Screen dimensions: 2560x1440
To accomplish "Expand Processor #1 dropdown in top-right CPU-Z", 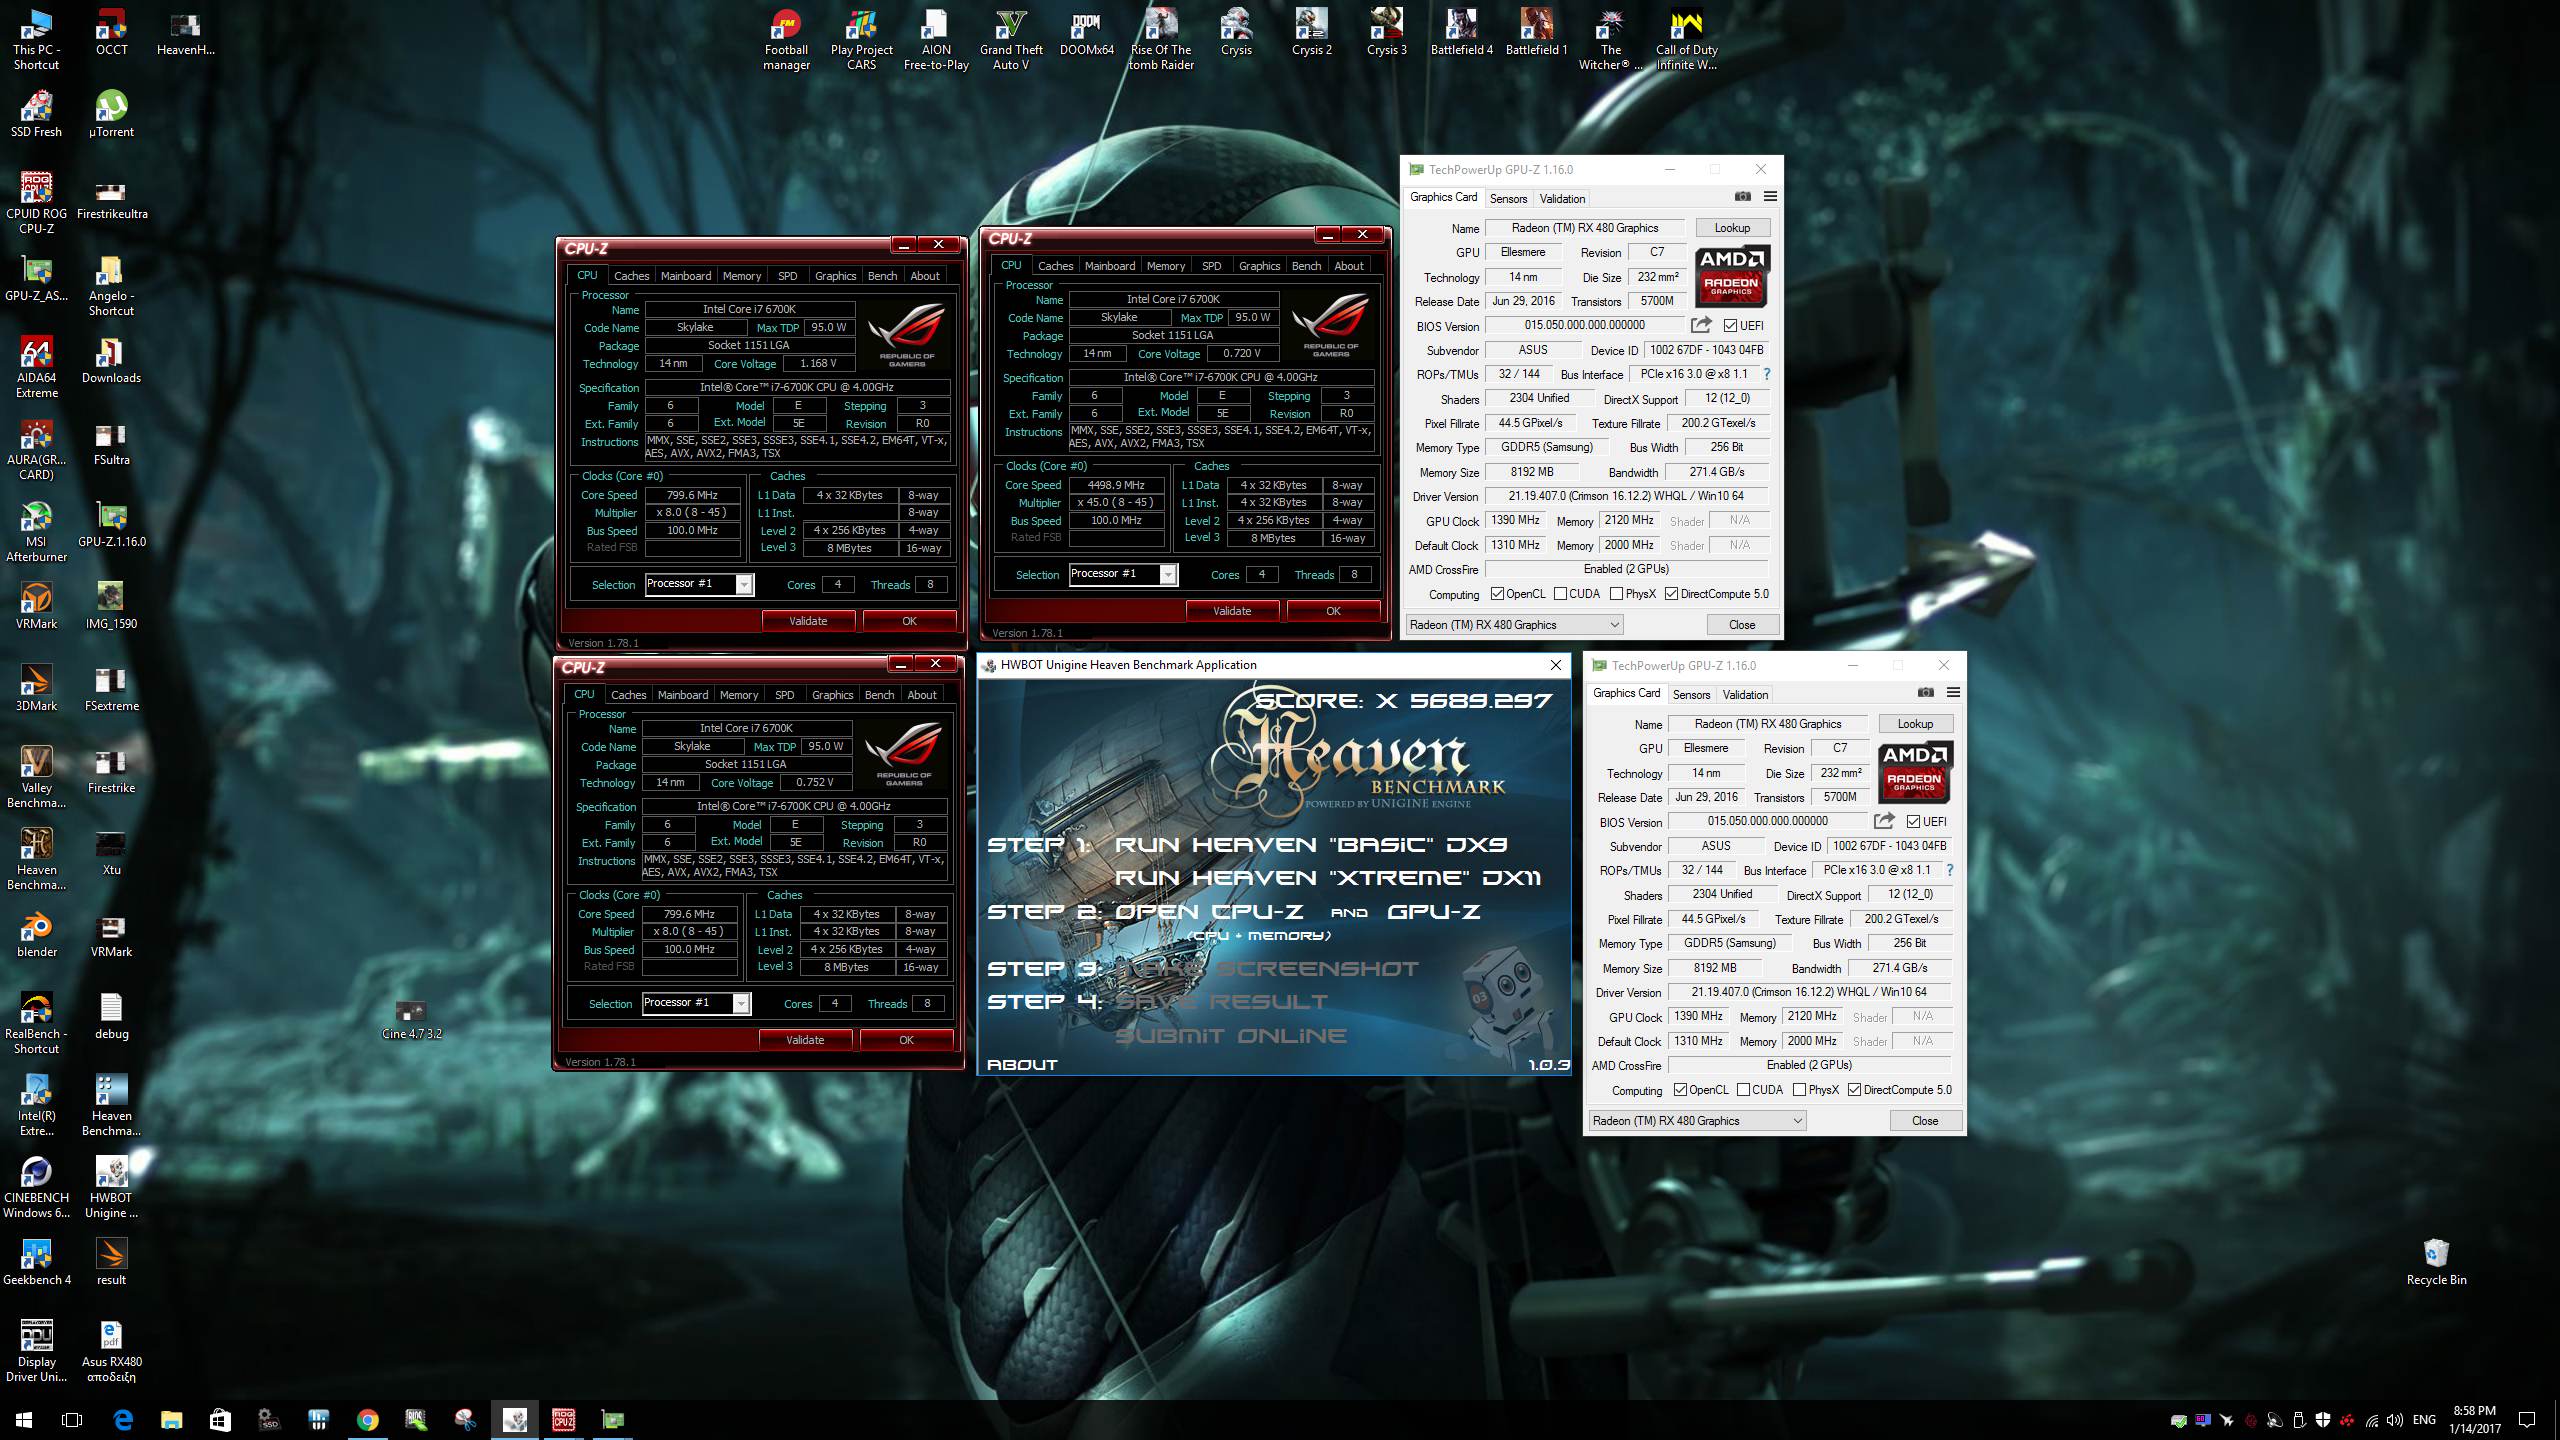I will [1168, 574].
